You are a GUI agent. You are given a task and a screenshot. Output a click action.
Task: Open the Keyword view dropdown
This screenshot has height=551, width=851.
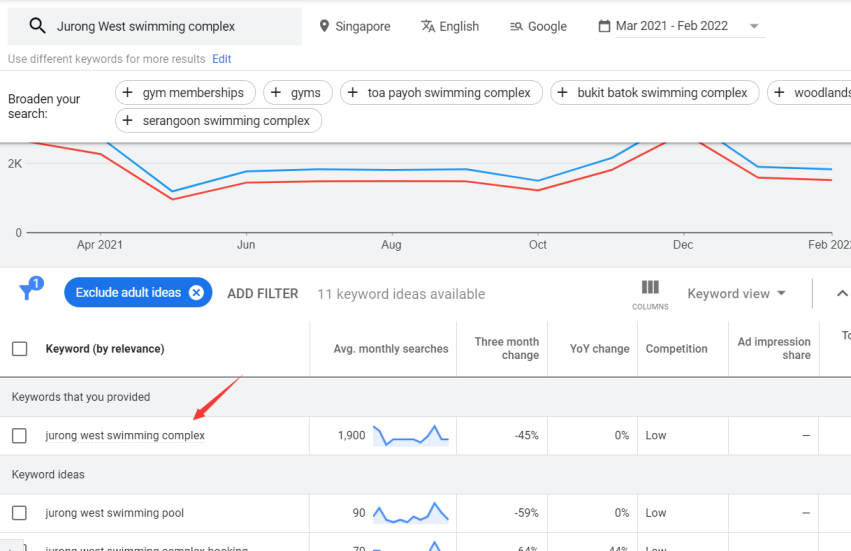point(736,294)
